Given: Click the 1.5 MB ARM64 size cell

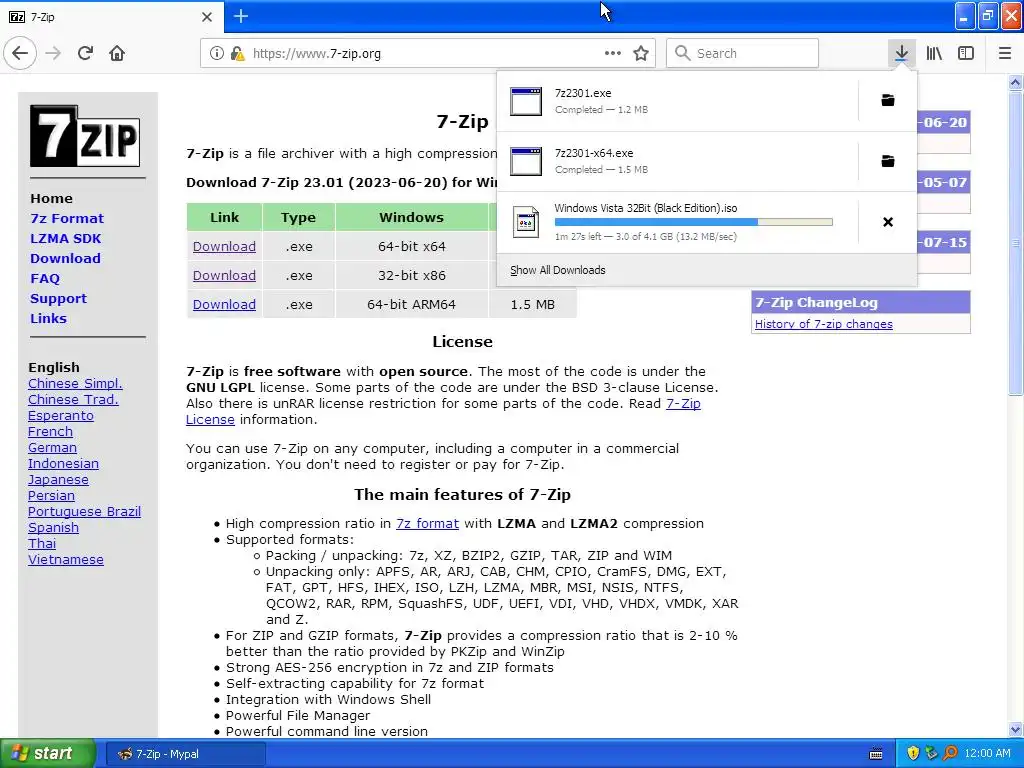Looking at the screenshot, I should coord(533,304).
